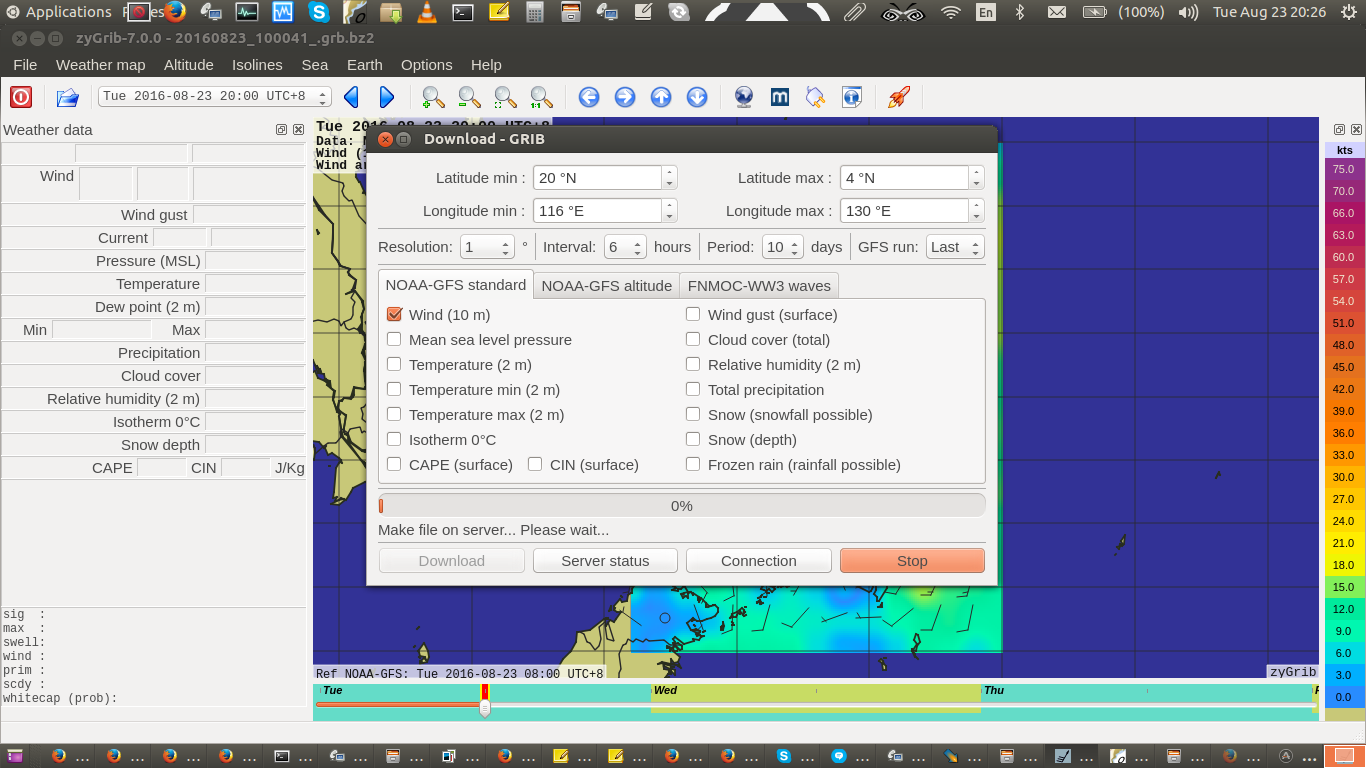Open GFS run dropdown showing Last
Viewport: 1366px width, 768px height.
(x=955, y=247)
